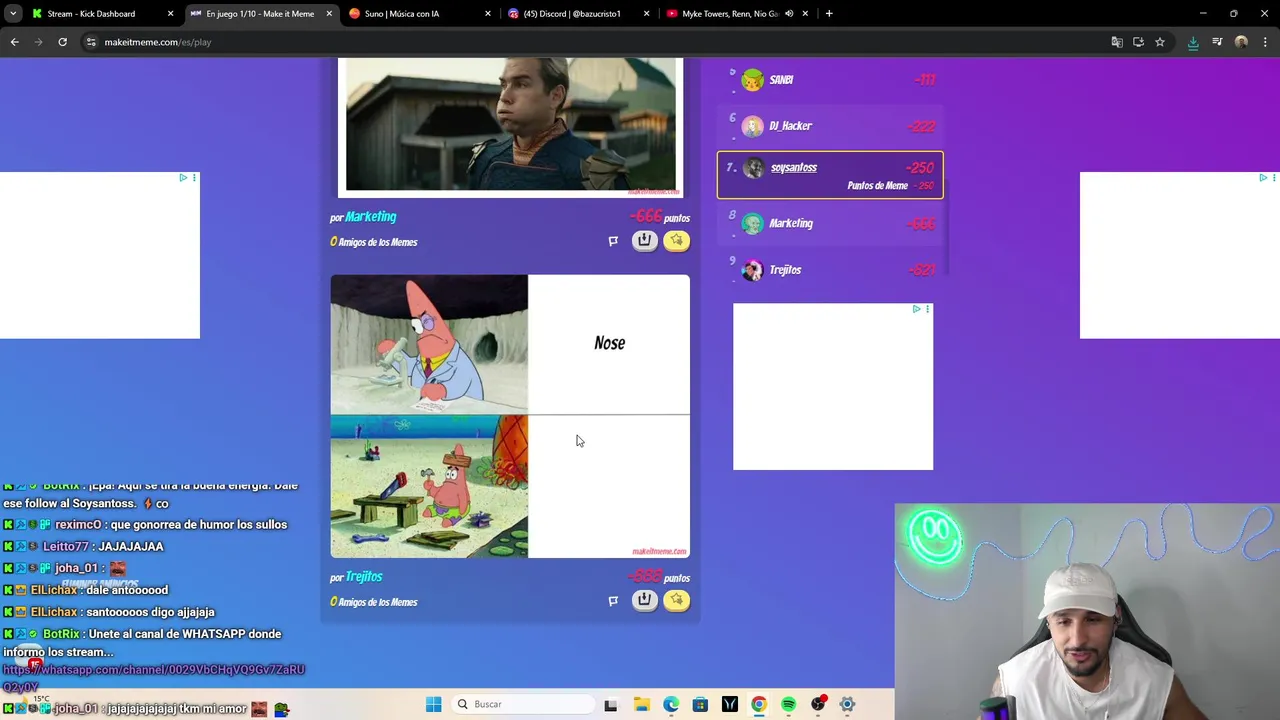Download the meme made by Trejitos

click(x=644, y=600)
